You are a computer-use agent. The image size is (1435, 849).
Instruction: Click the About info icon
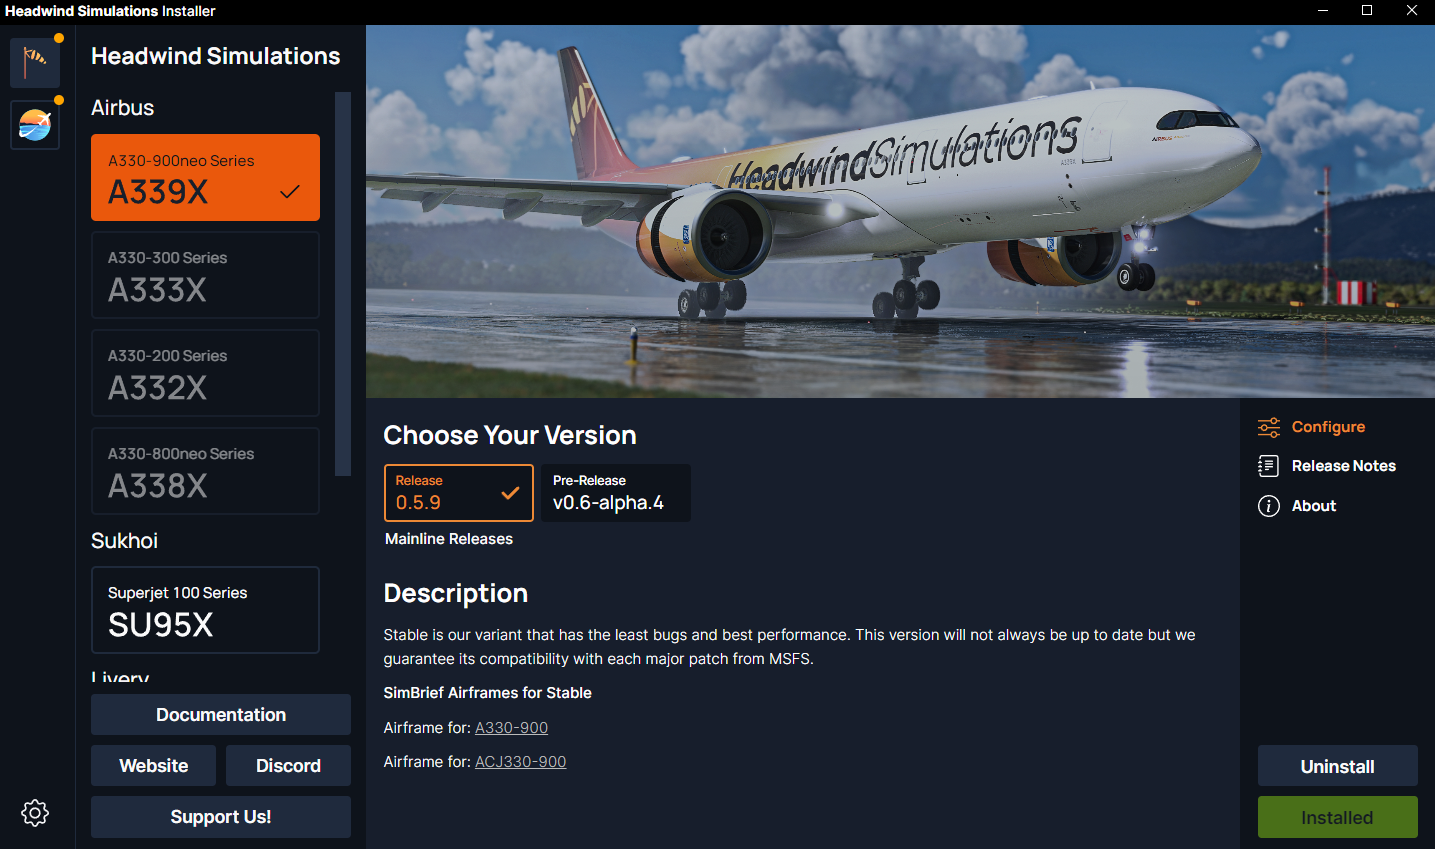coord(1269,506)
